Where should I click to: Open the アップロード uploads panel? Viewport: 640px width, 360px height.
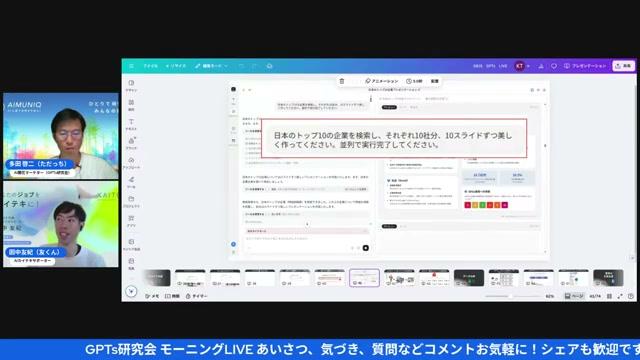tap(131, 163)
